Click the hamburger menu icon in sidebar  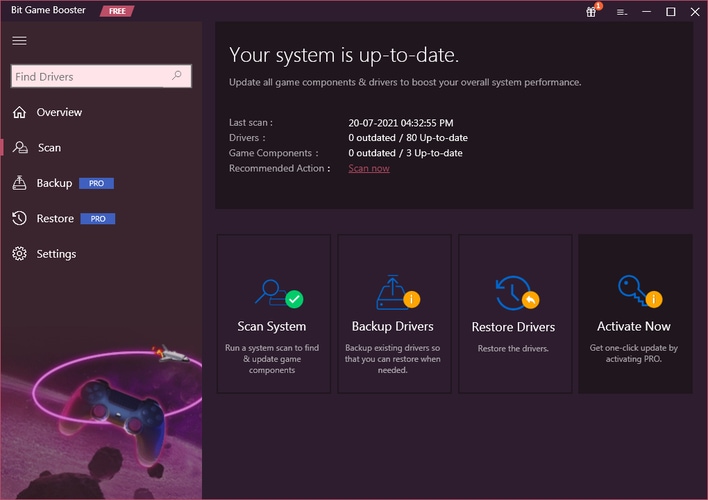[x=19, y=41]
